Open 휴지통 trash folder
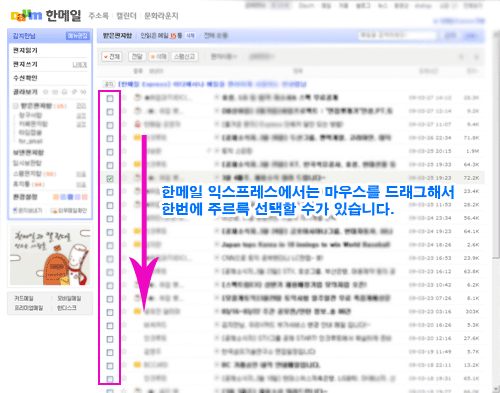Image resolution: width=500 pixels, height=393 pixels. [22, 184]
